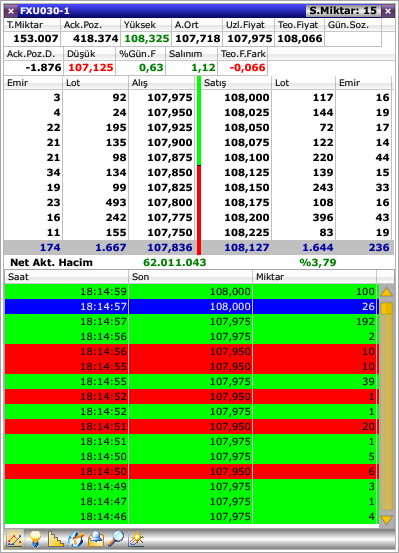Click the globe with pencil icon

click(x=76, y=539)
